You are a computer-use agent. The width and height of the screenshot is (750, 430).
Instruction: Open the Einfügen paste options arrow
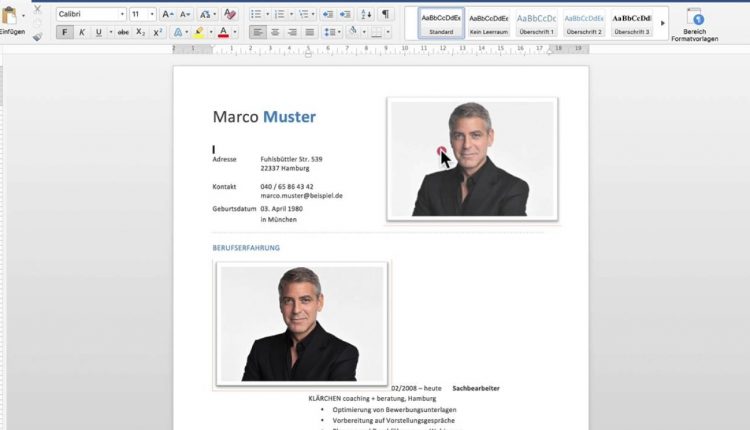23,16
